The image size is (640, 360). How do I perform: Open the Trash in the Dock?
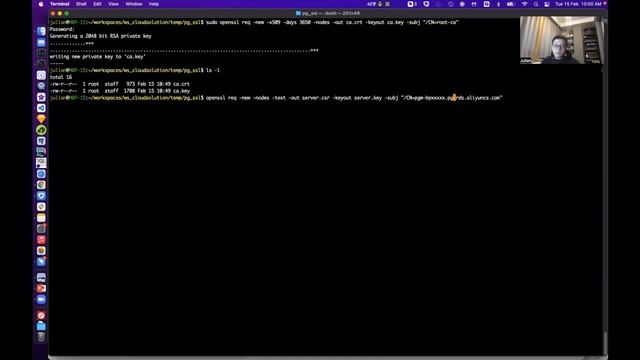click(x=41, y=337)
